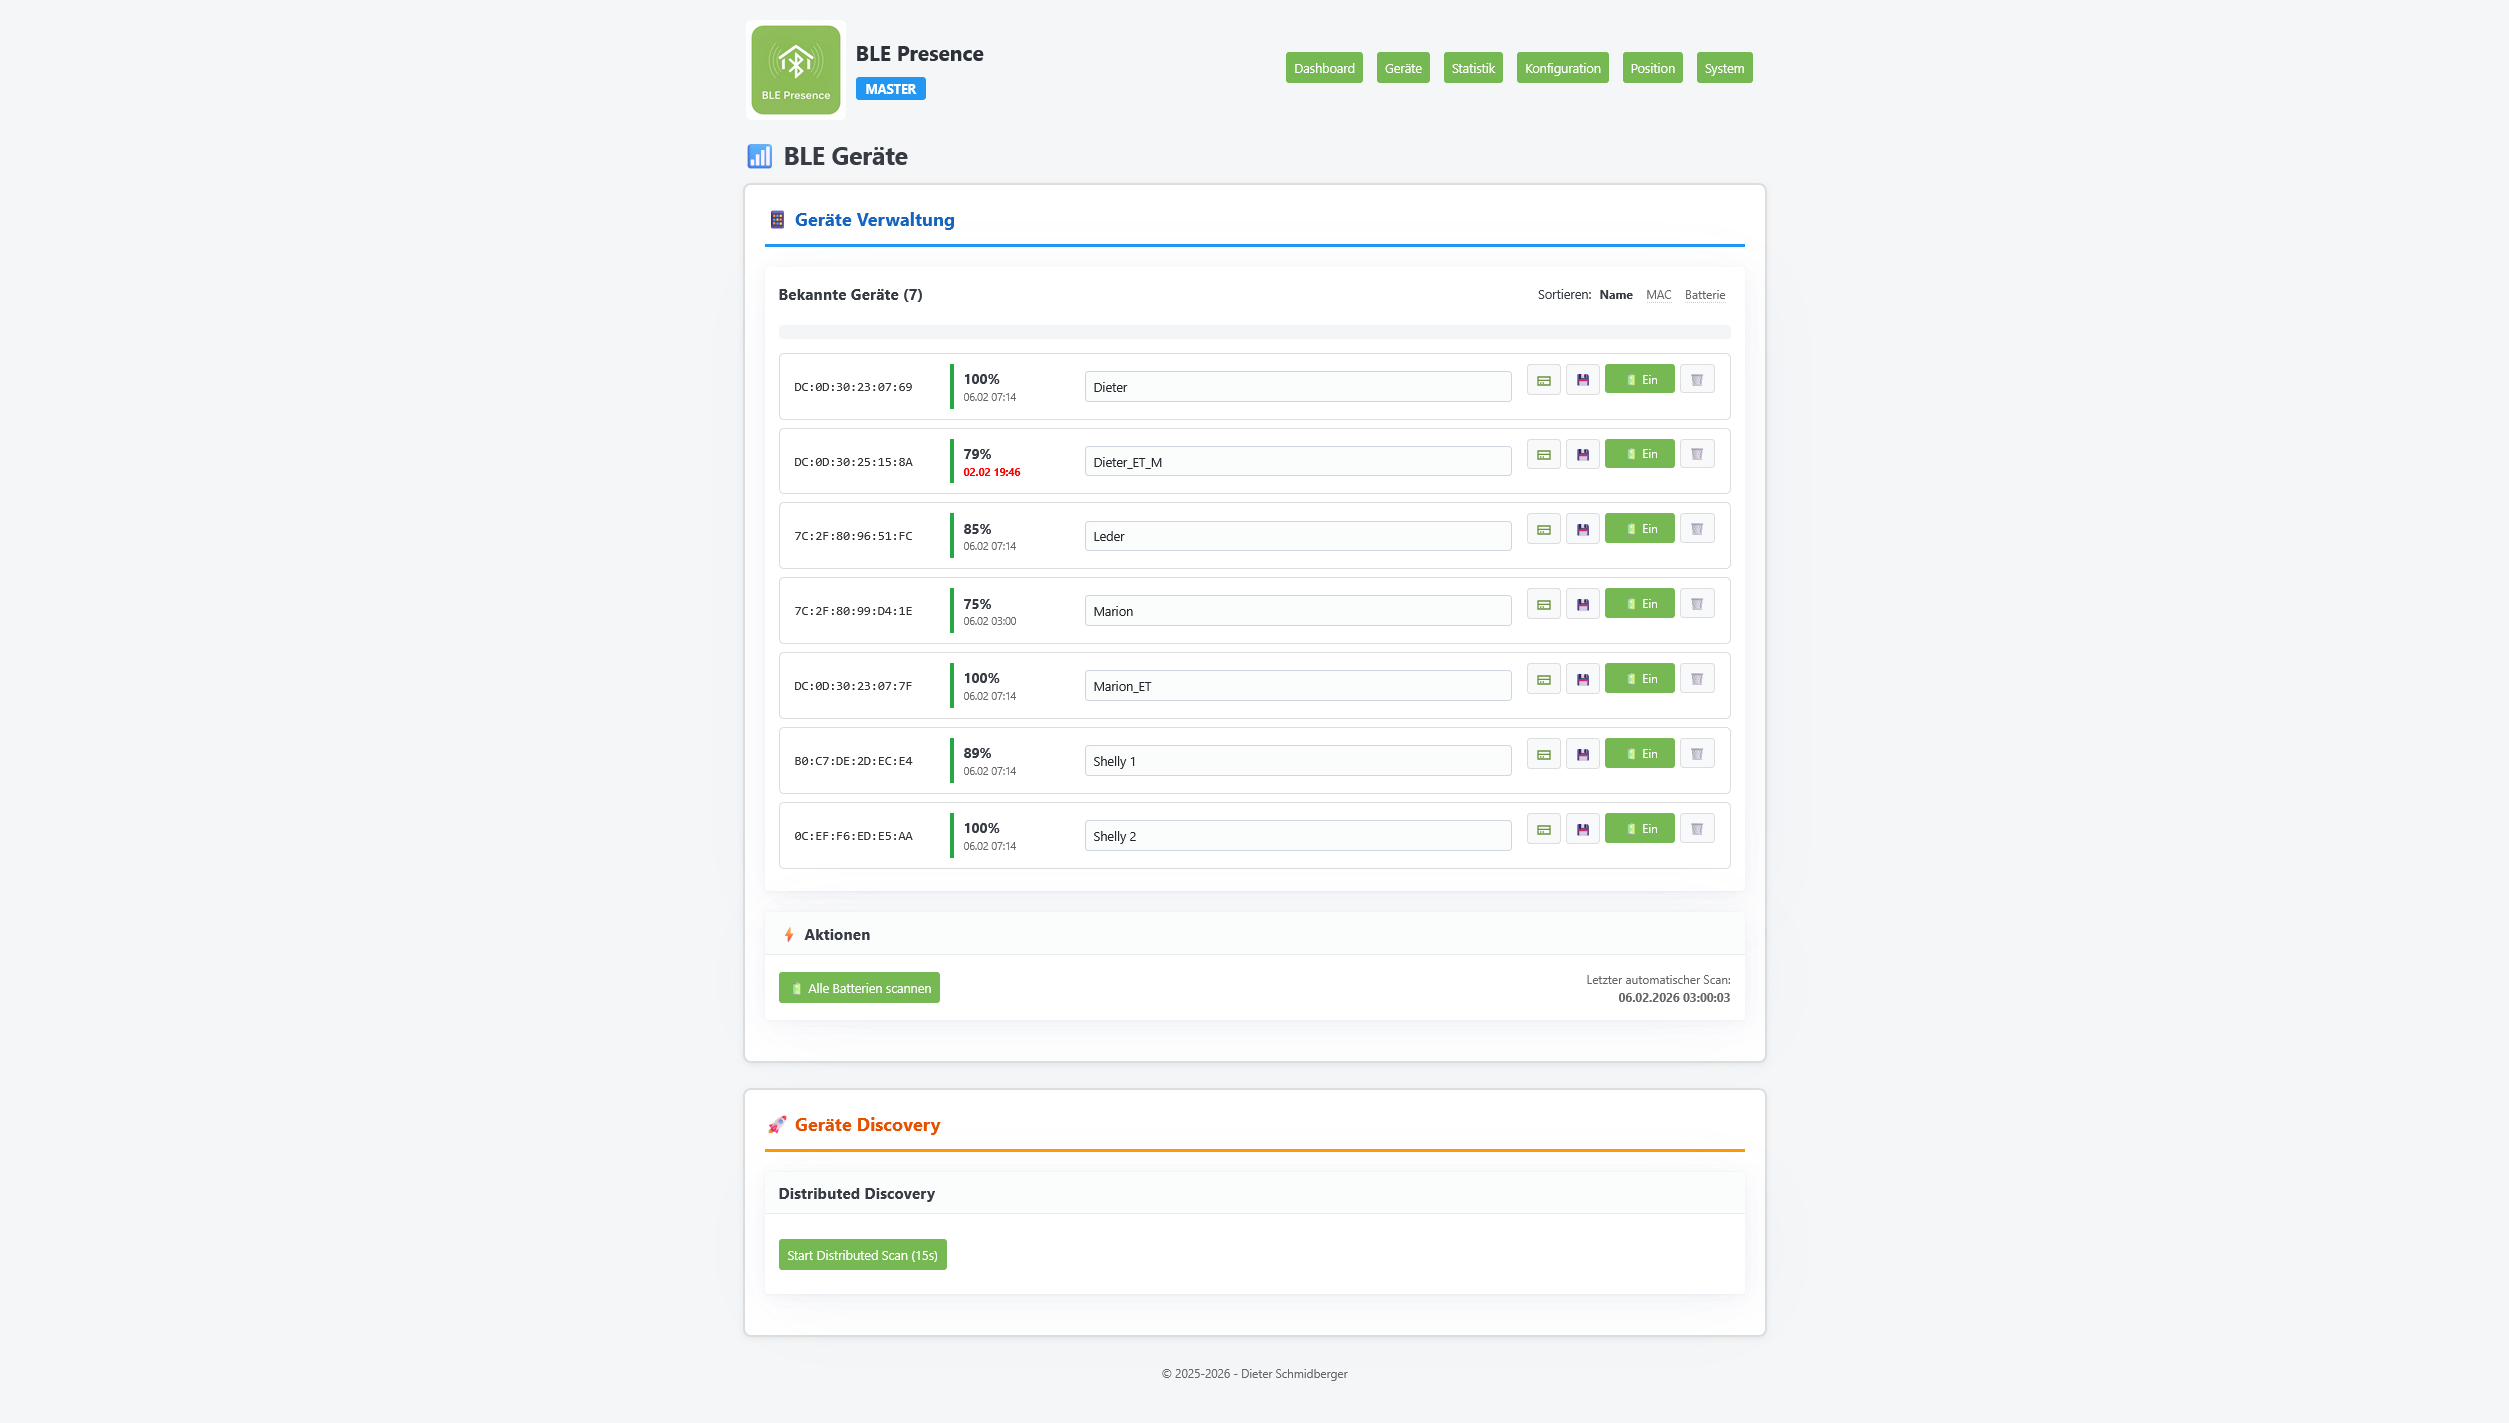Click the Leder device name field
This screenshot has height=1423, width=2509.
click(x=1297, y=537)
